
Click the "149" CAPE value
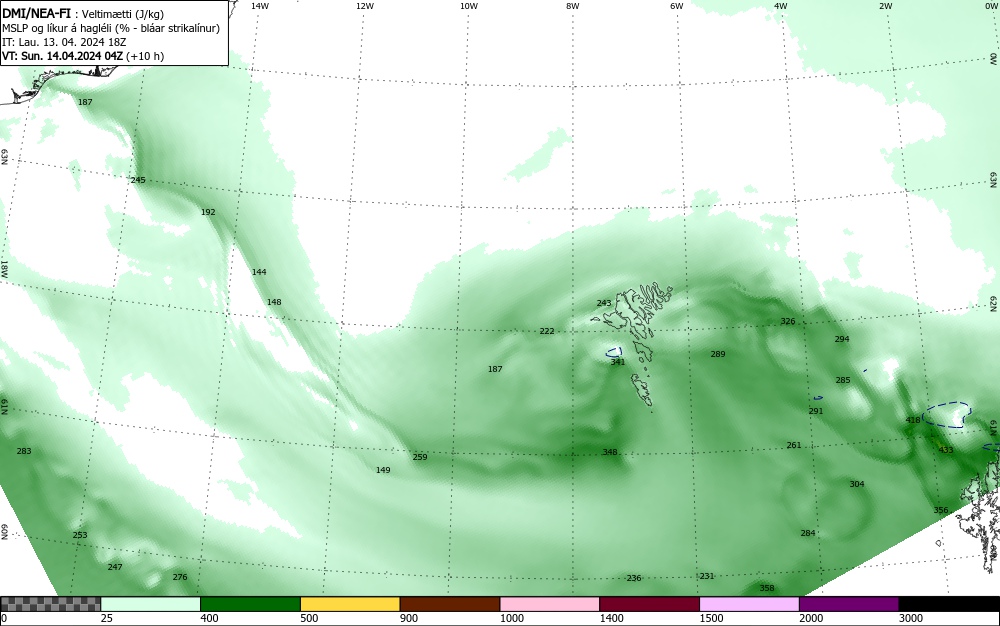383,470
